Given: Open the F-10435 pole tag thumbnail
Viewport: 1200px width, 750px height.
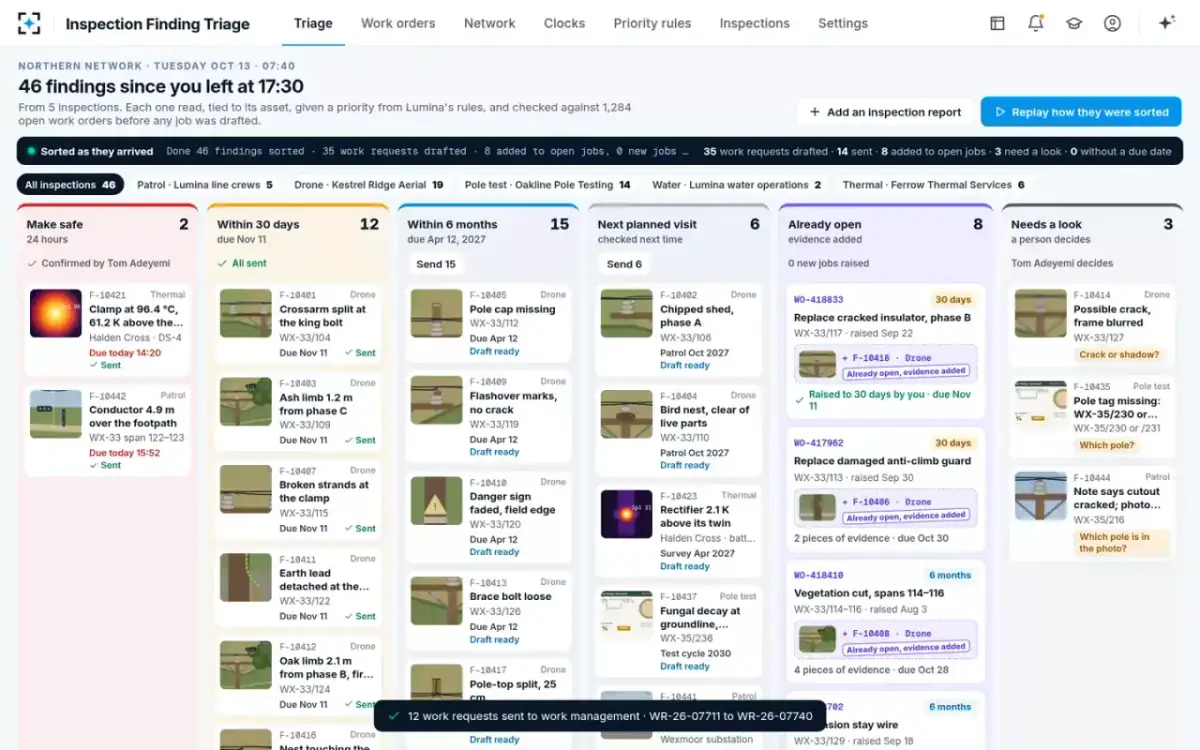Looking at the screenshot, I should click(x=1040, y=405).
